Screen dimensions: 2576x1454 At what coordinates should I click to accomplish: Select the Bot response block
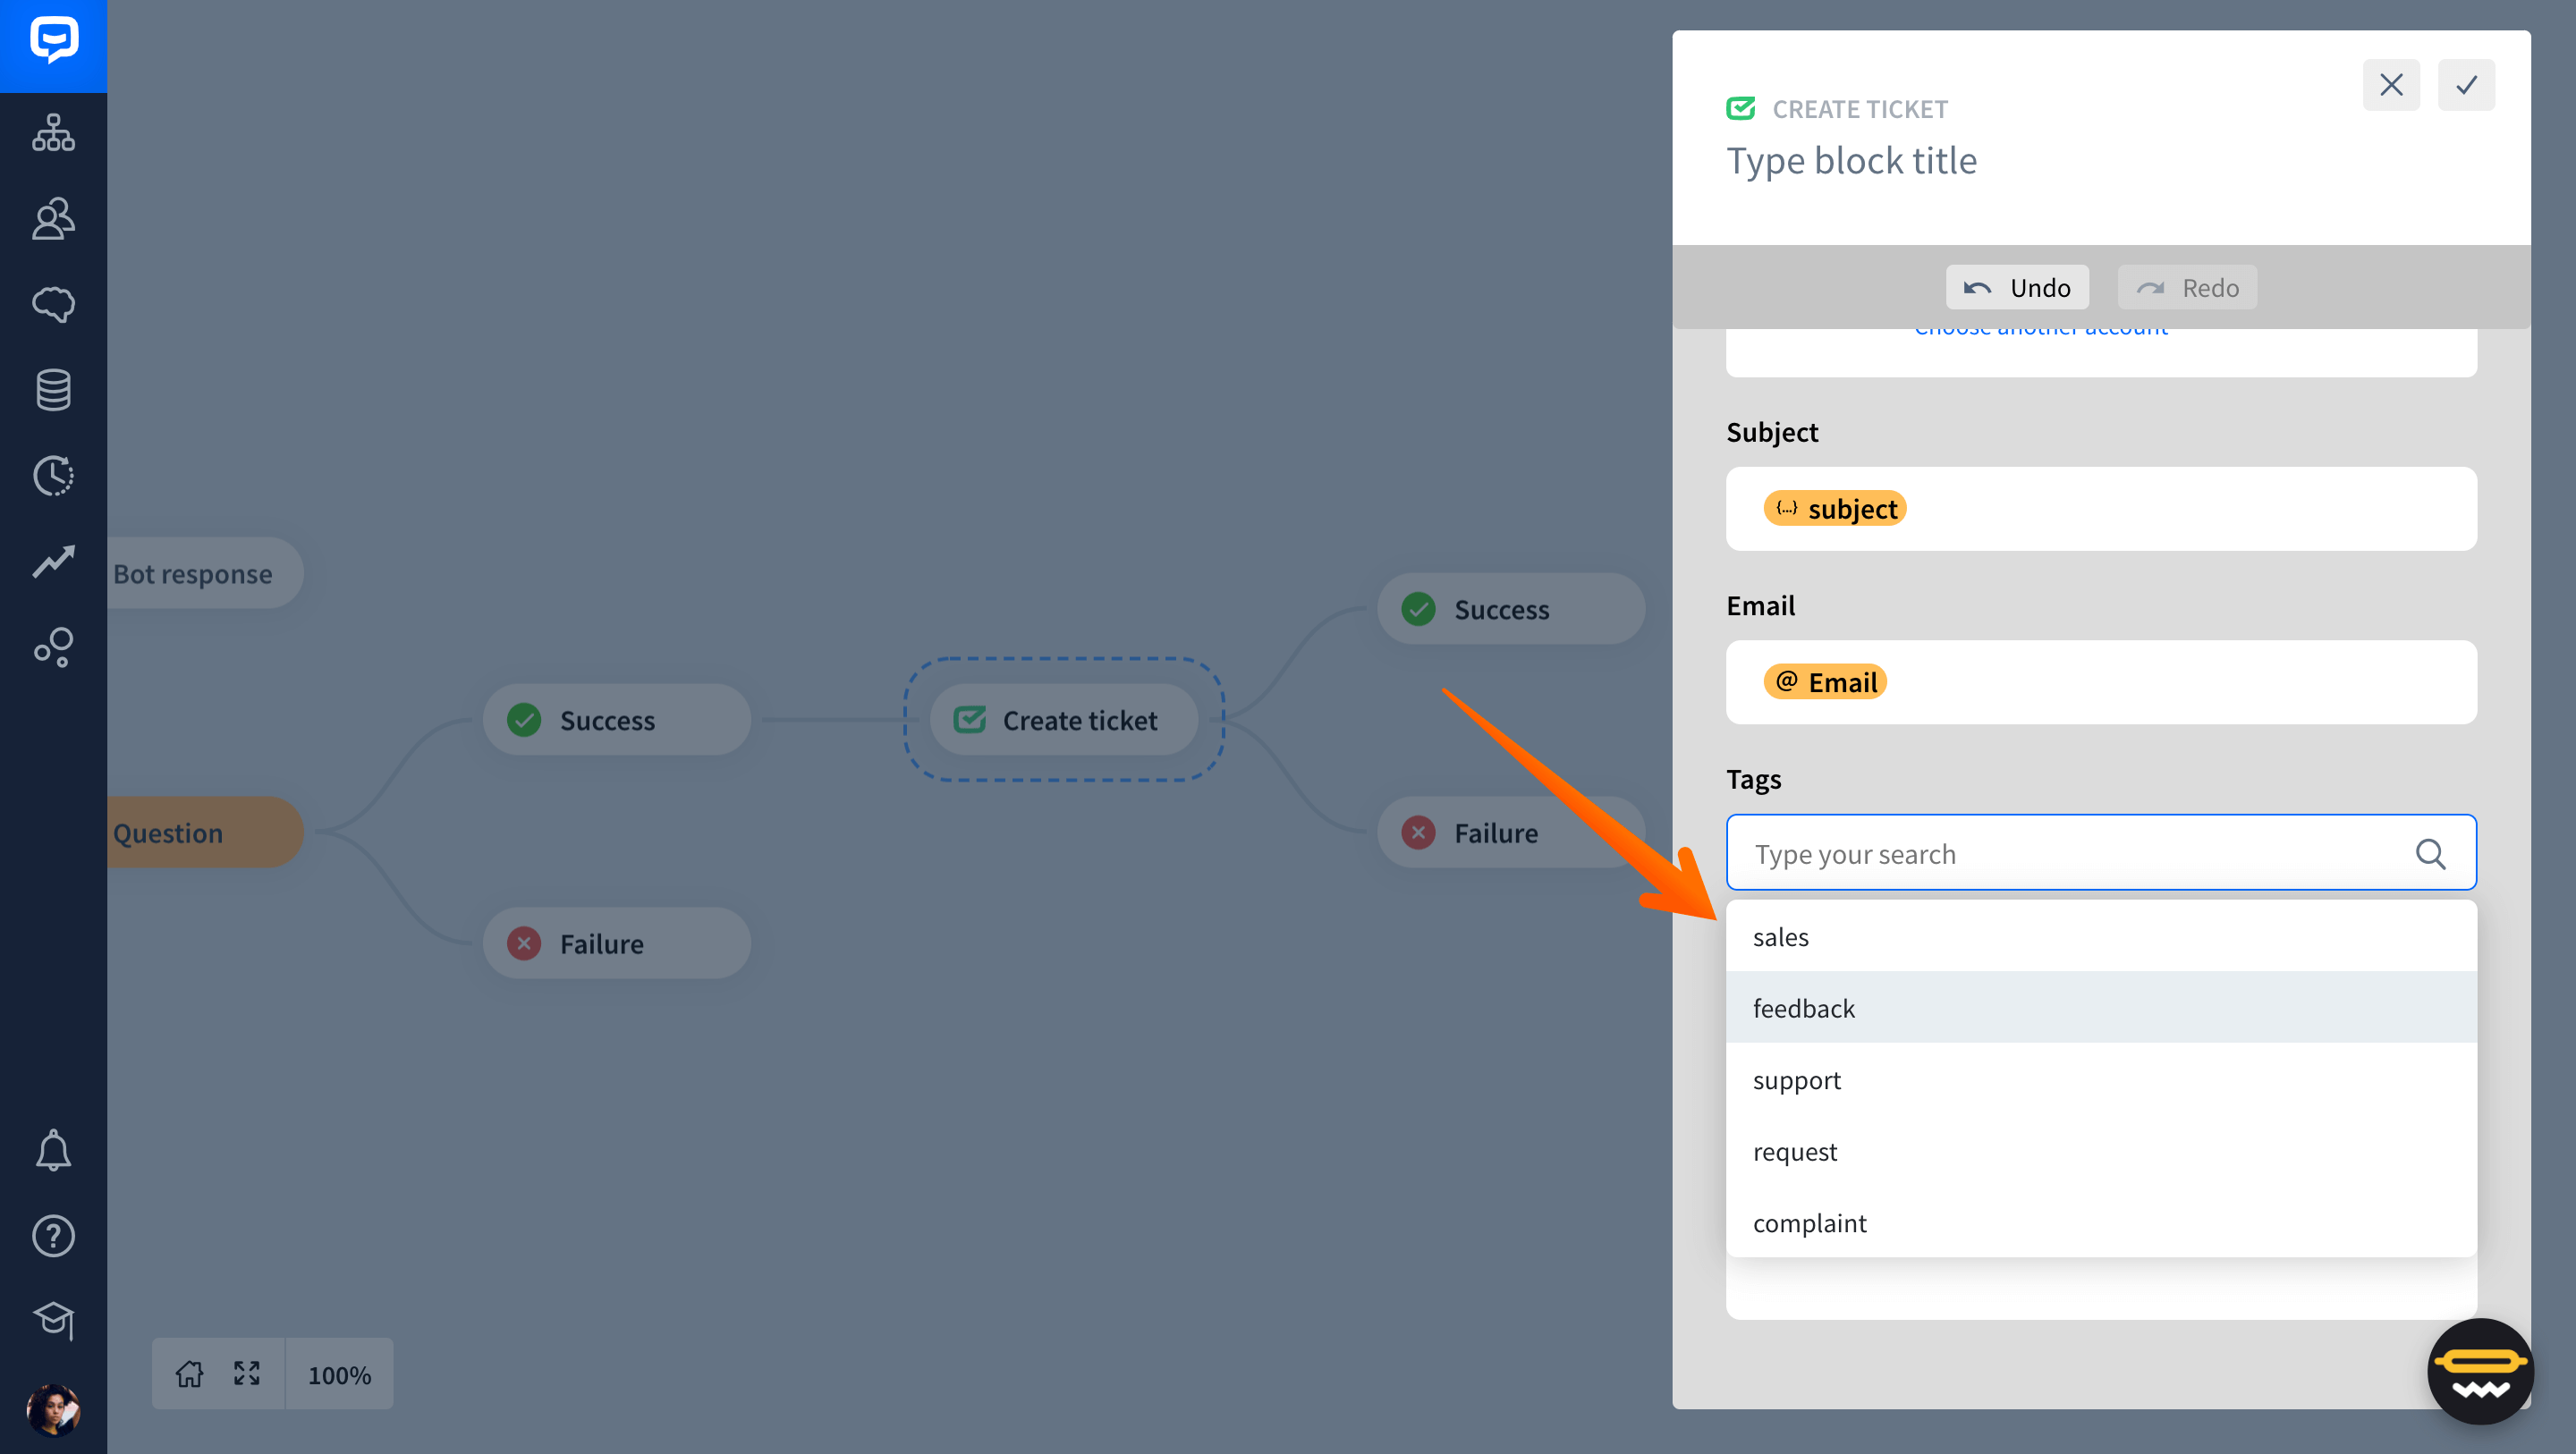(205, 573)
